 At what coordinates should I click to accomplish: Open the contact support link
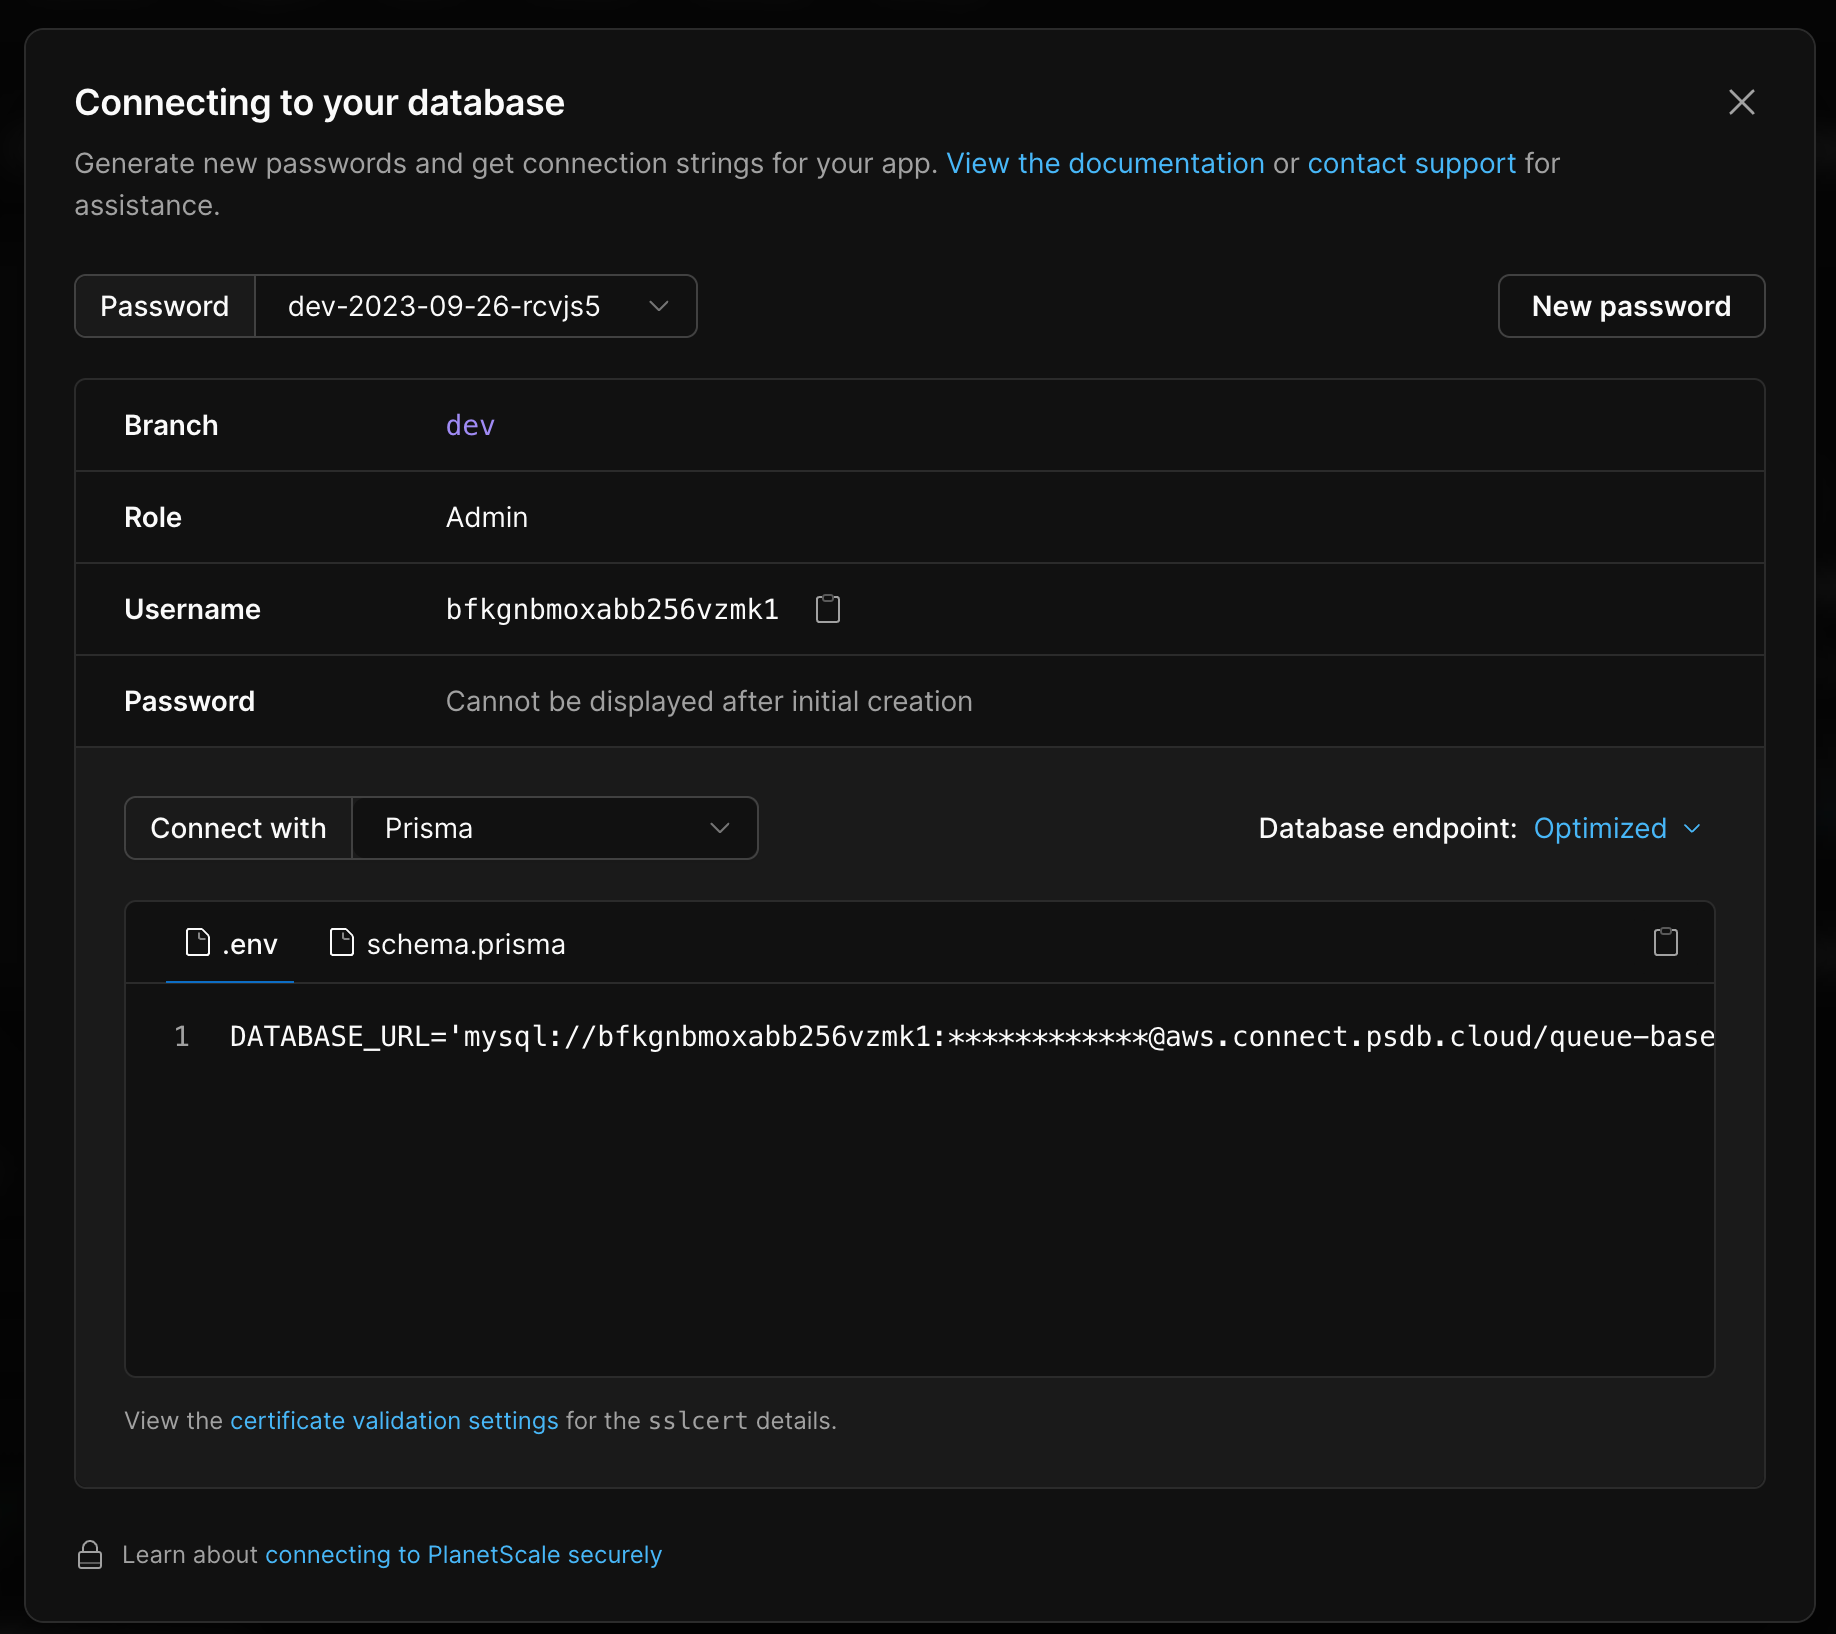[x=1411, y=163]
